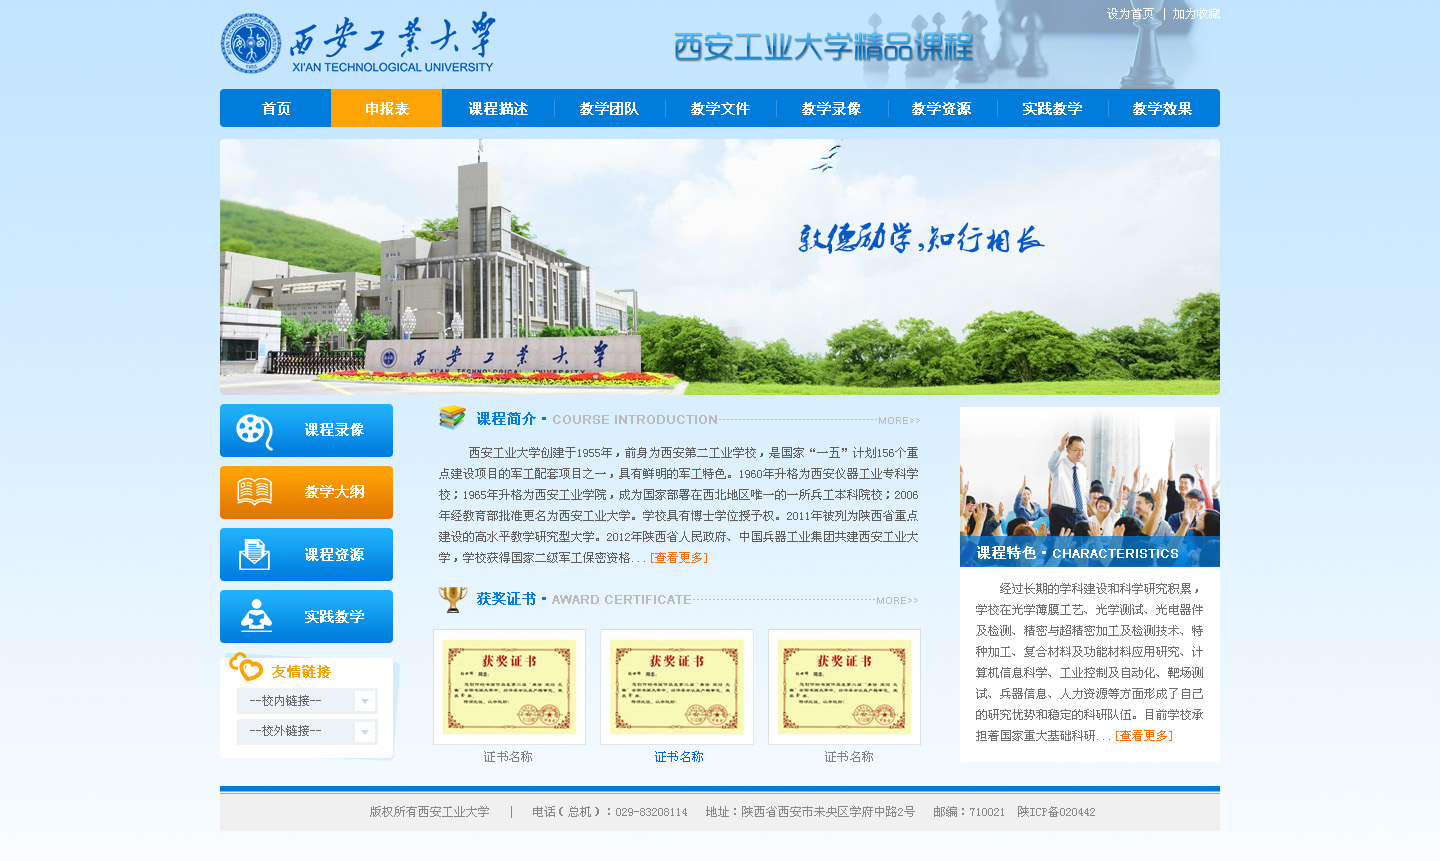Click the Xi'an Technological University logo emblem

(x=251, y=43)
